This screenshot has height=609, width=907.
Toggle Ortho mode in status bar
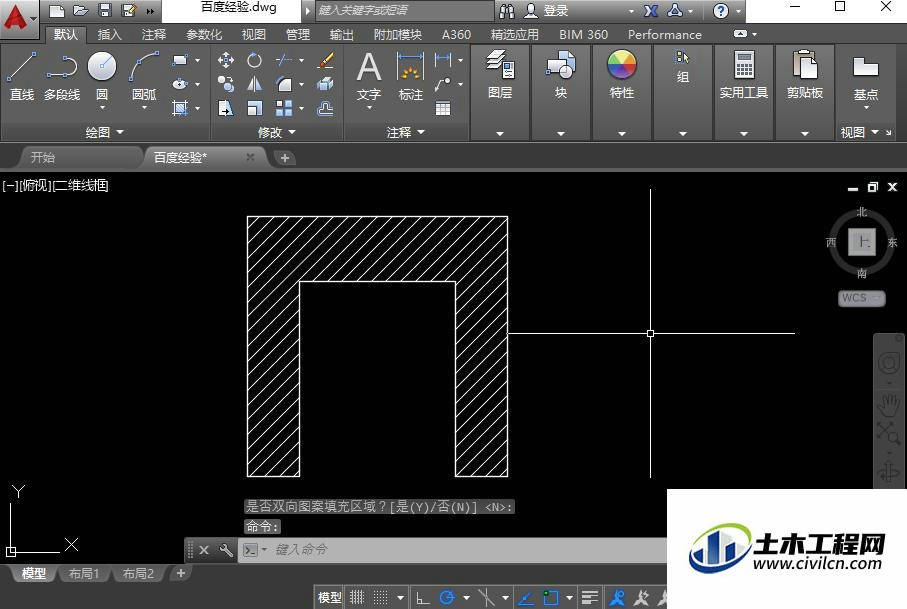coord(422,597)
